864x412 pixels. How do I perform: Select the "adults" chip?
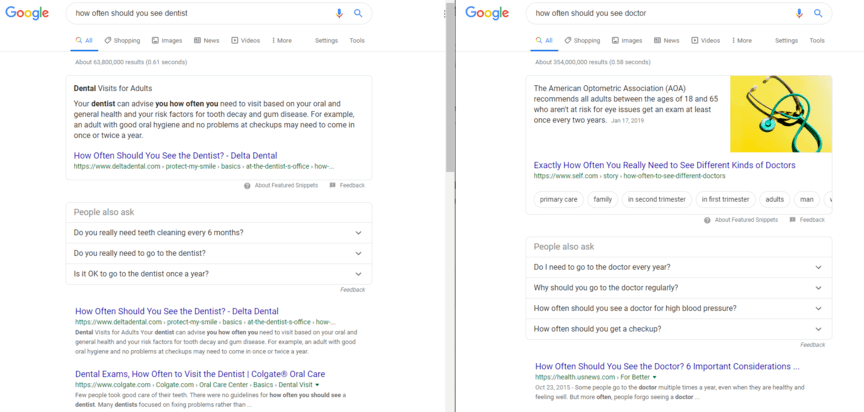[x=775, y=199]
